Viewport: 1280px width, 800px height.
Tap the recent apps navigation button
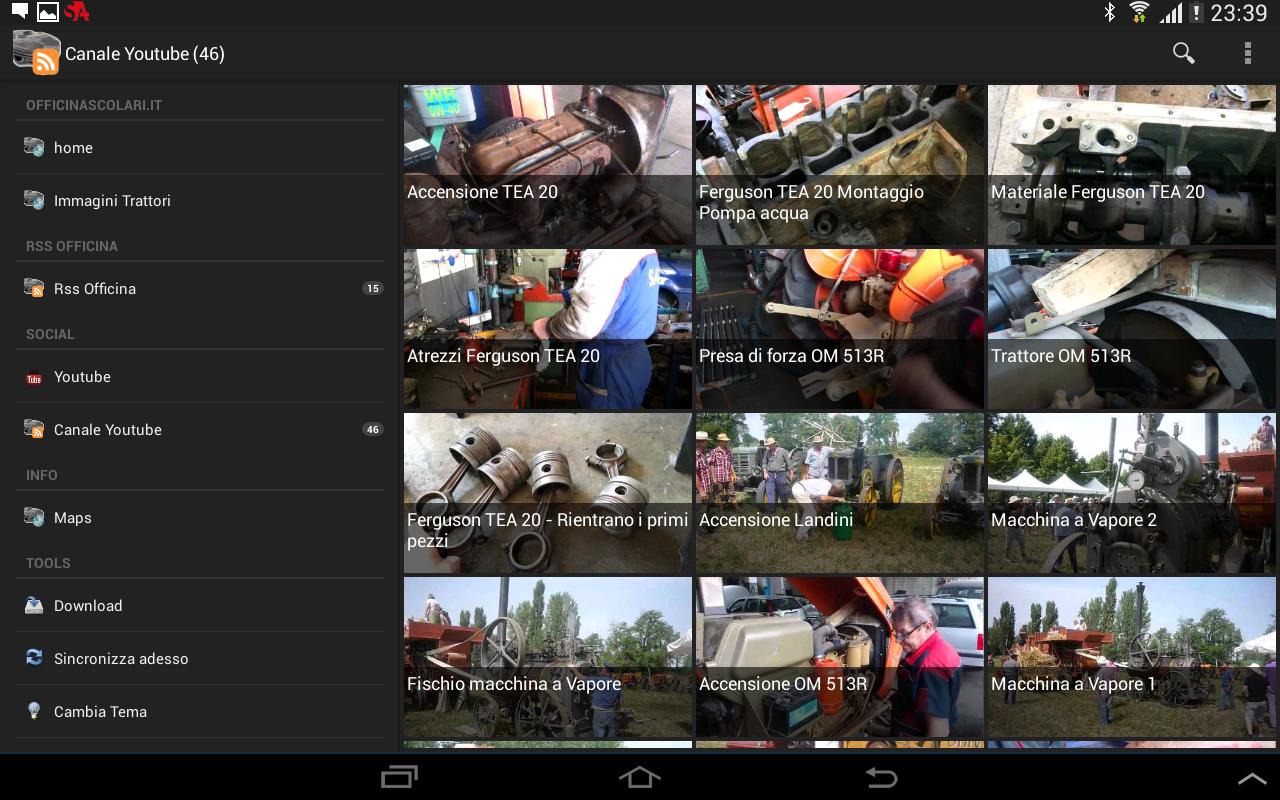pos(400,777)
